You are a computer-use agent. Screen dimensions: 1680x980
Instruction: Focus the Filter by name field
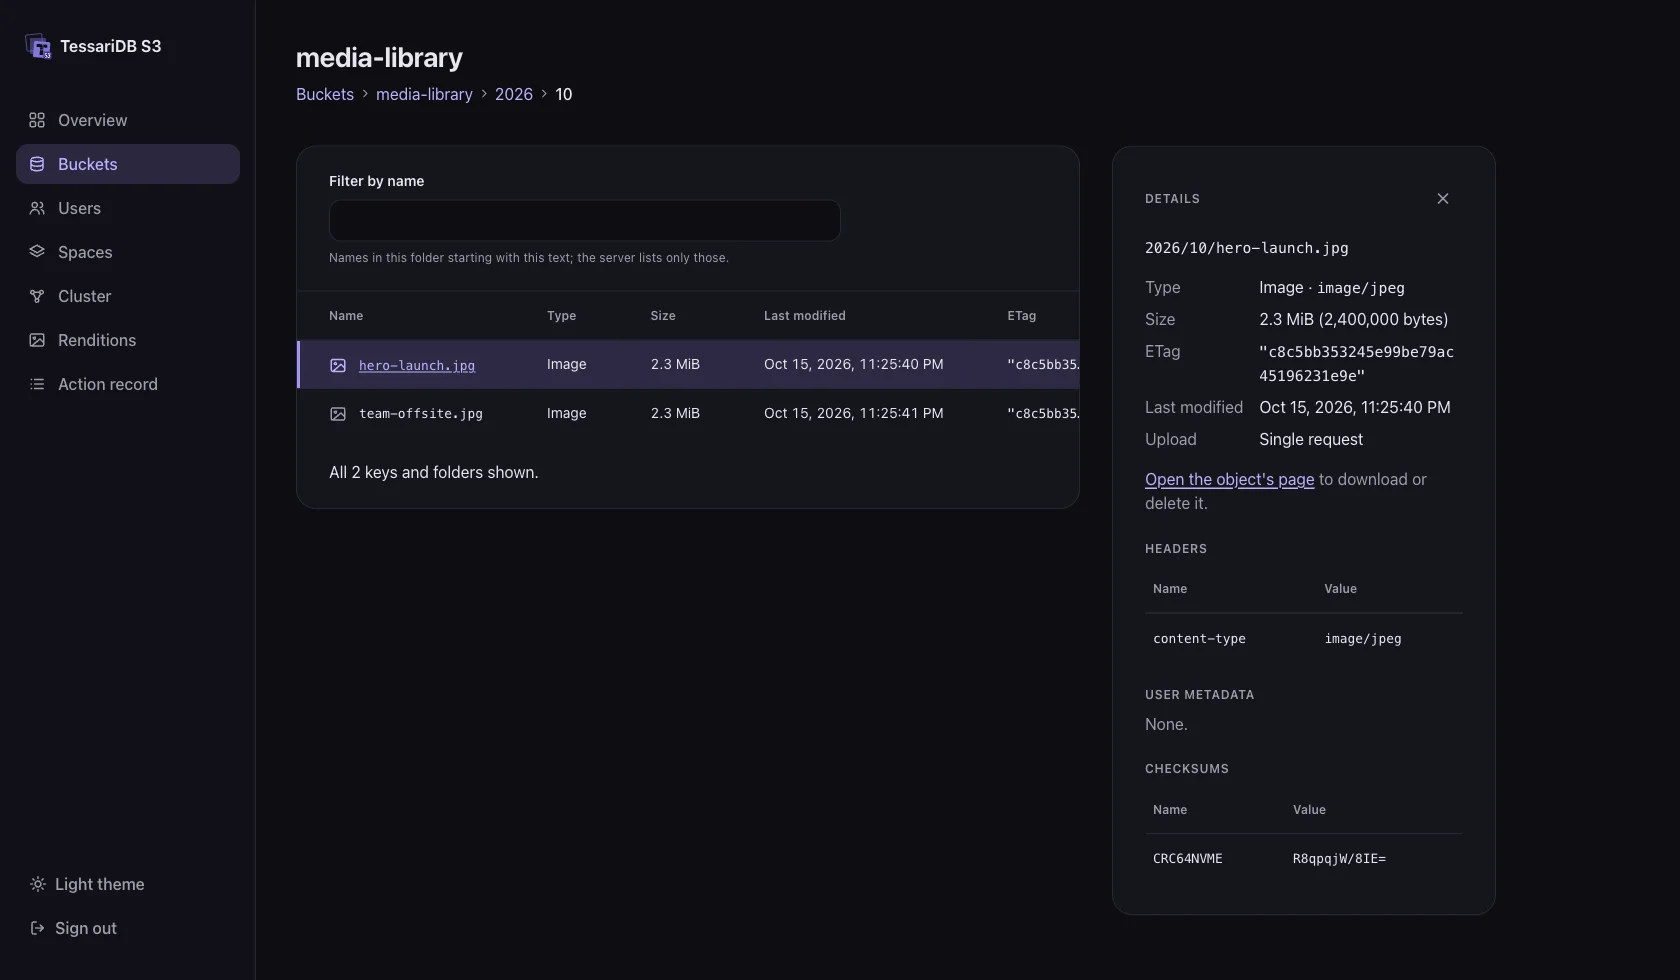click(585, 220)
